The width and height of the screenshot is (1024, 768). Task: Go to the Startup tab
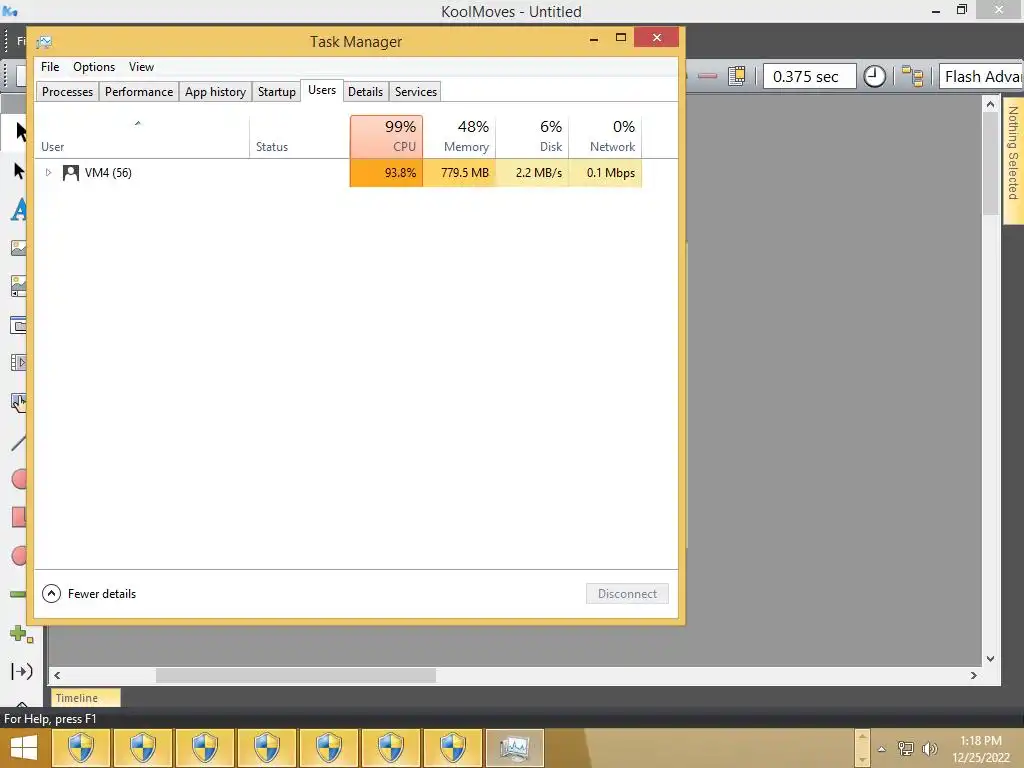pyautogui.click(x=276, y=91)
